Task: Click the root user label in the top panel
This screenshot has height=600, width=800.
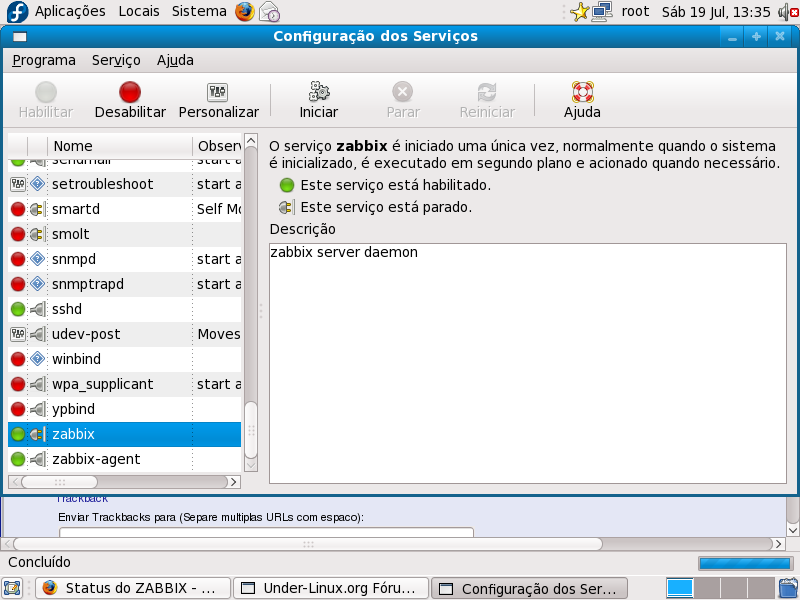Action: (635, 11)
